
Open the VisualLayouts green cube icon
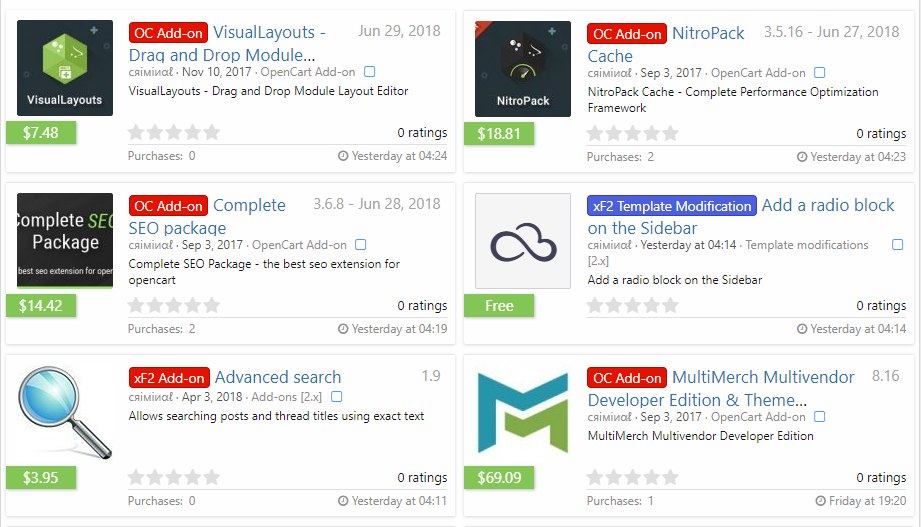point(65,68)
